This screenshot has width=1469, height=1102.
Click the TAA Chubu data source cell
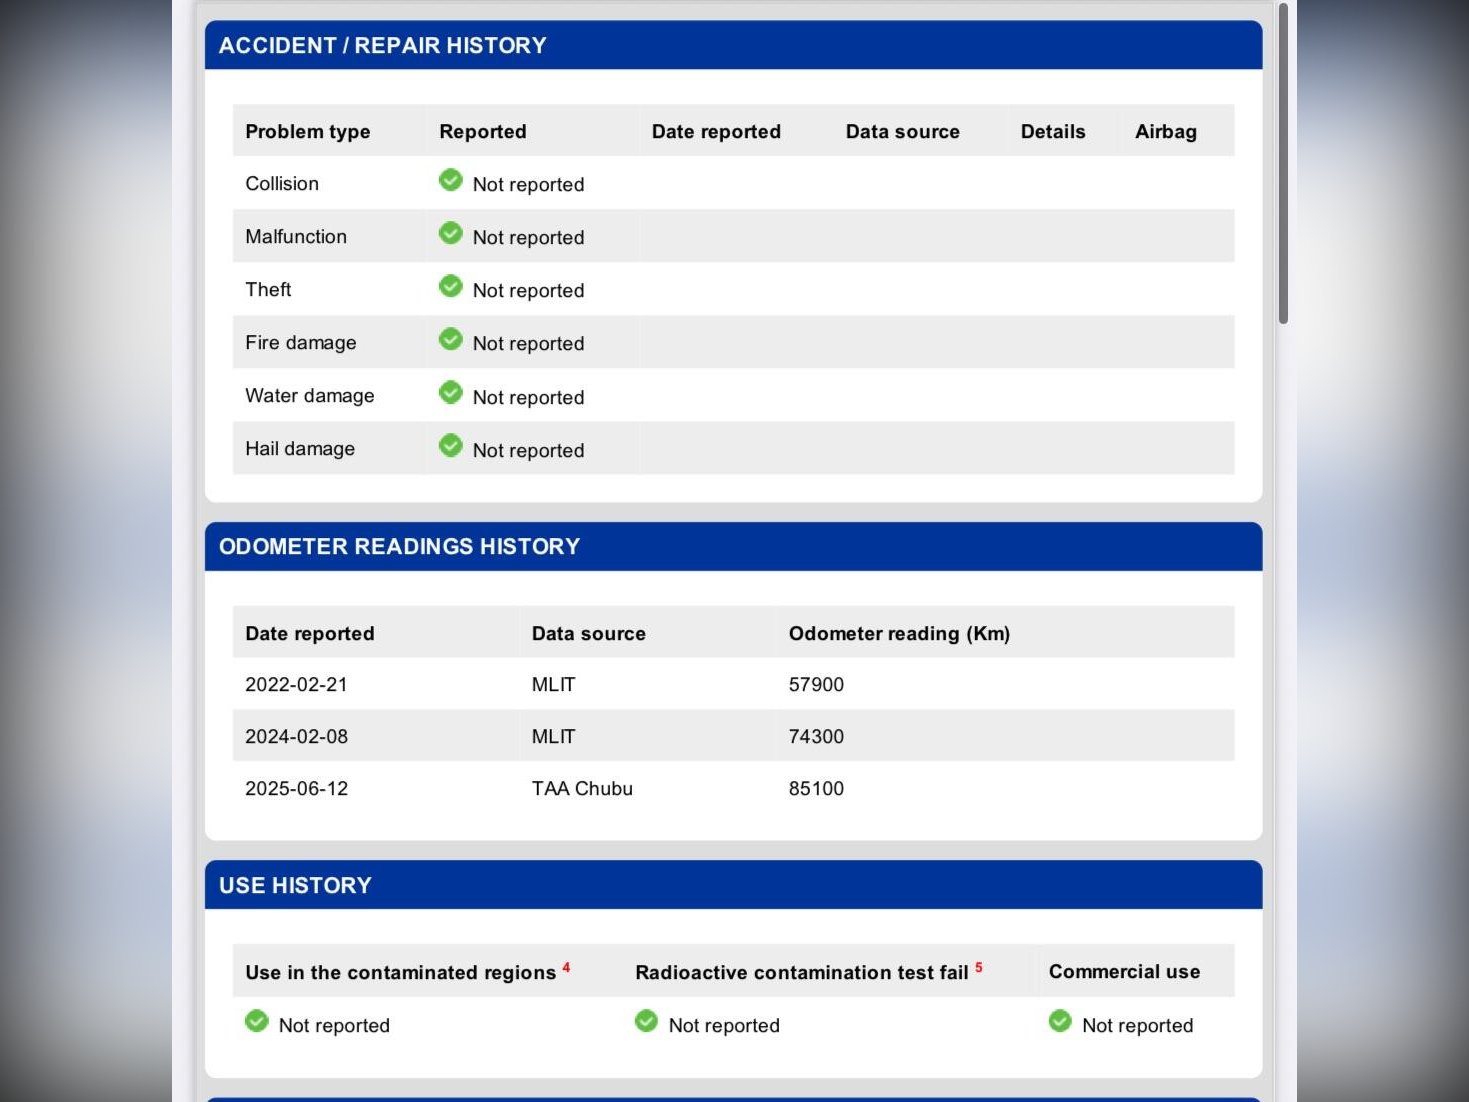(x=582, y=789)
